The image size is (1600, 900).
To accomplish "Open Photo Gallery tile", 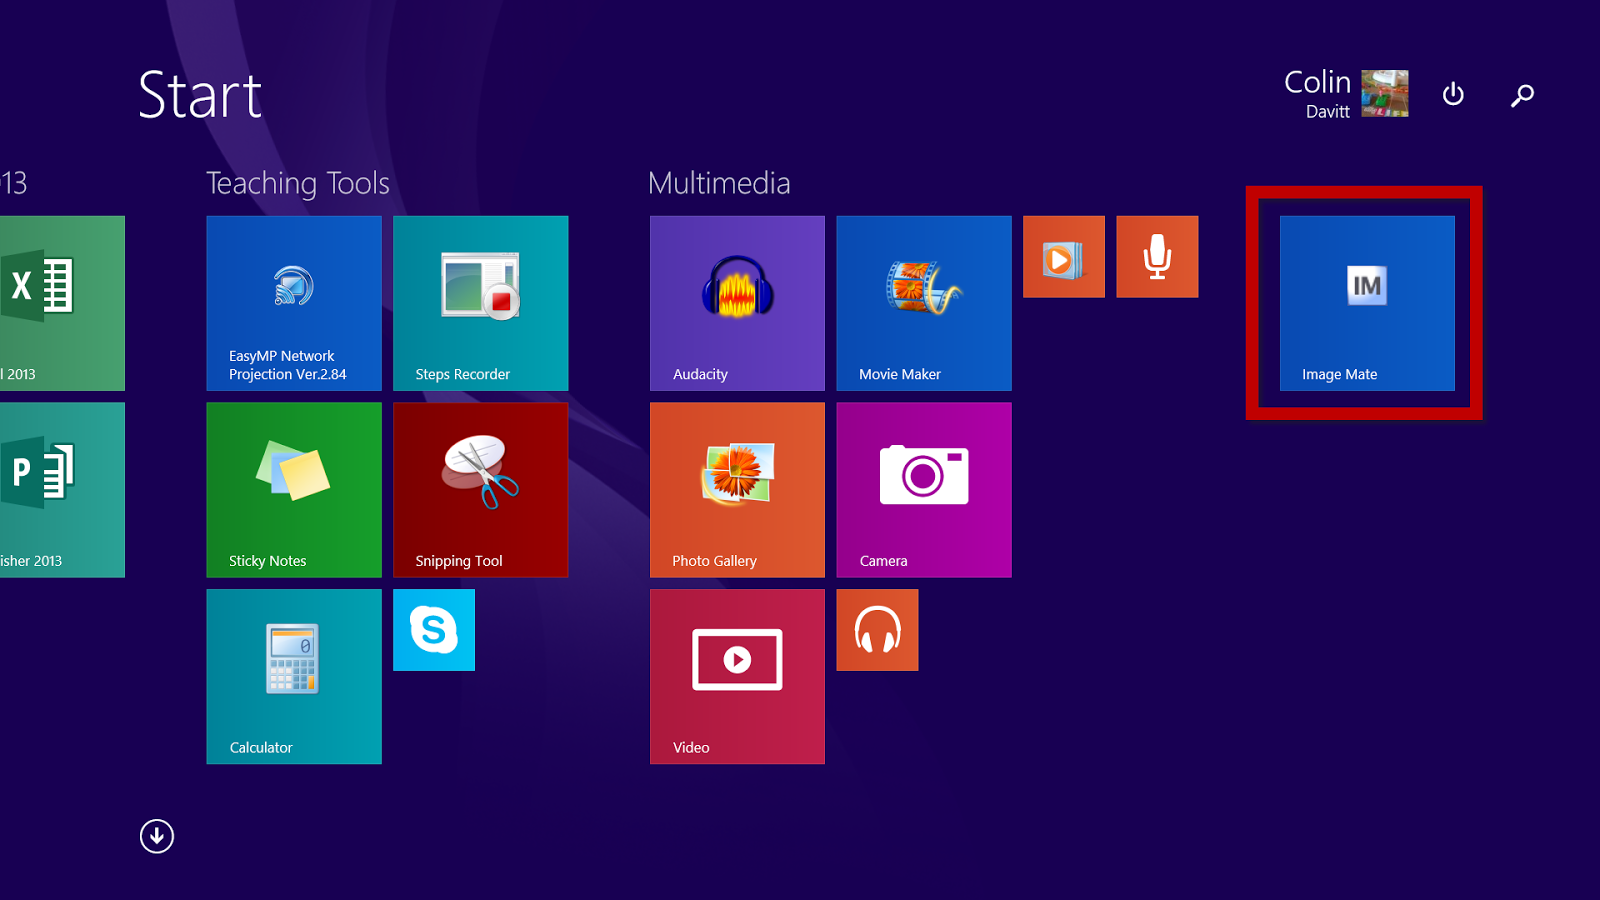I will 737,490.
